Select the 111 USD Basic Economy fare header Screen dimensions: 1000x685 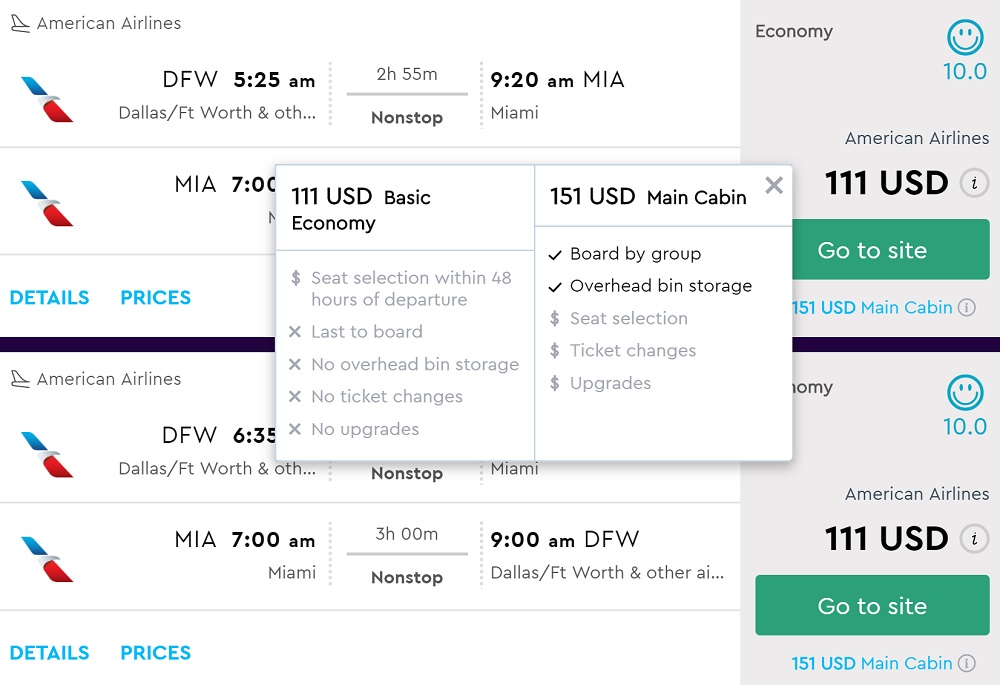tap(361, 209)
